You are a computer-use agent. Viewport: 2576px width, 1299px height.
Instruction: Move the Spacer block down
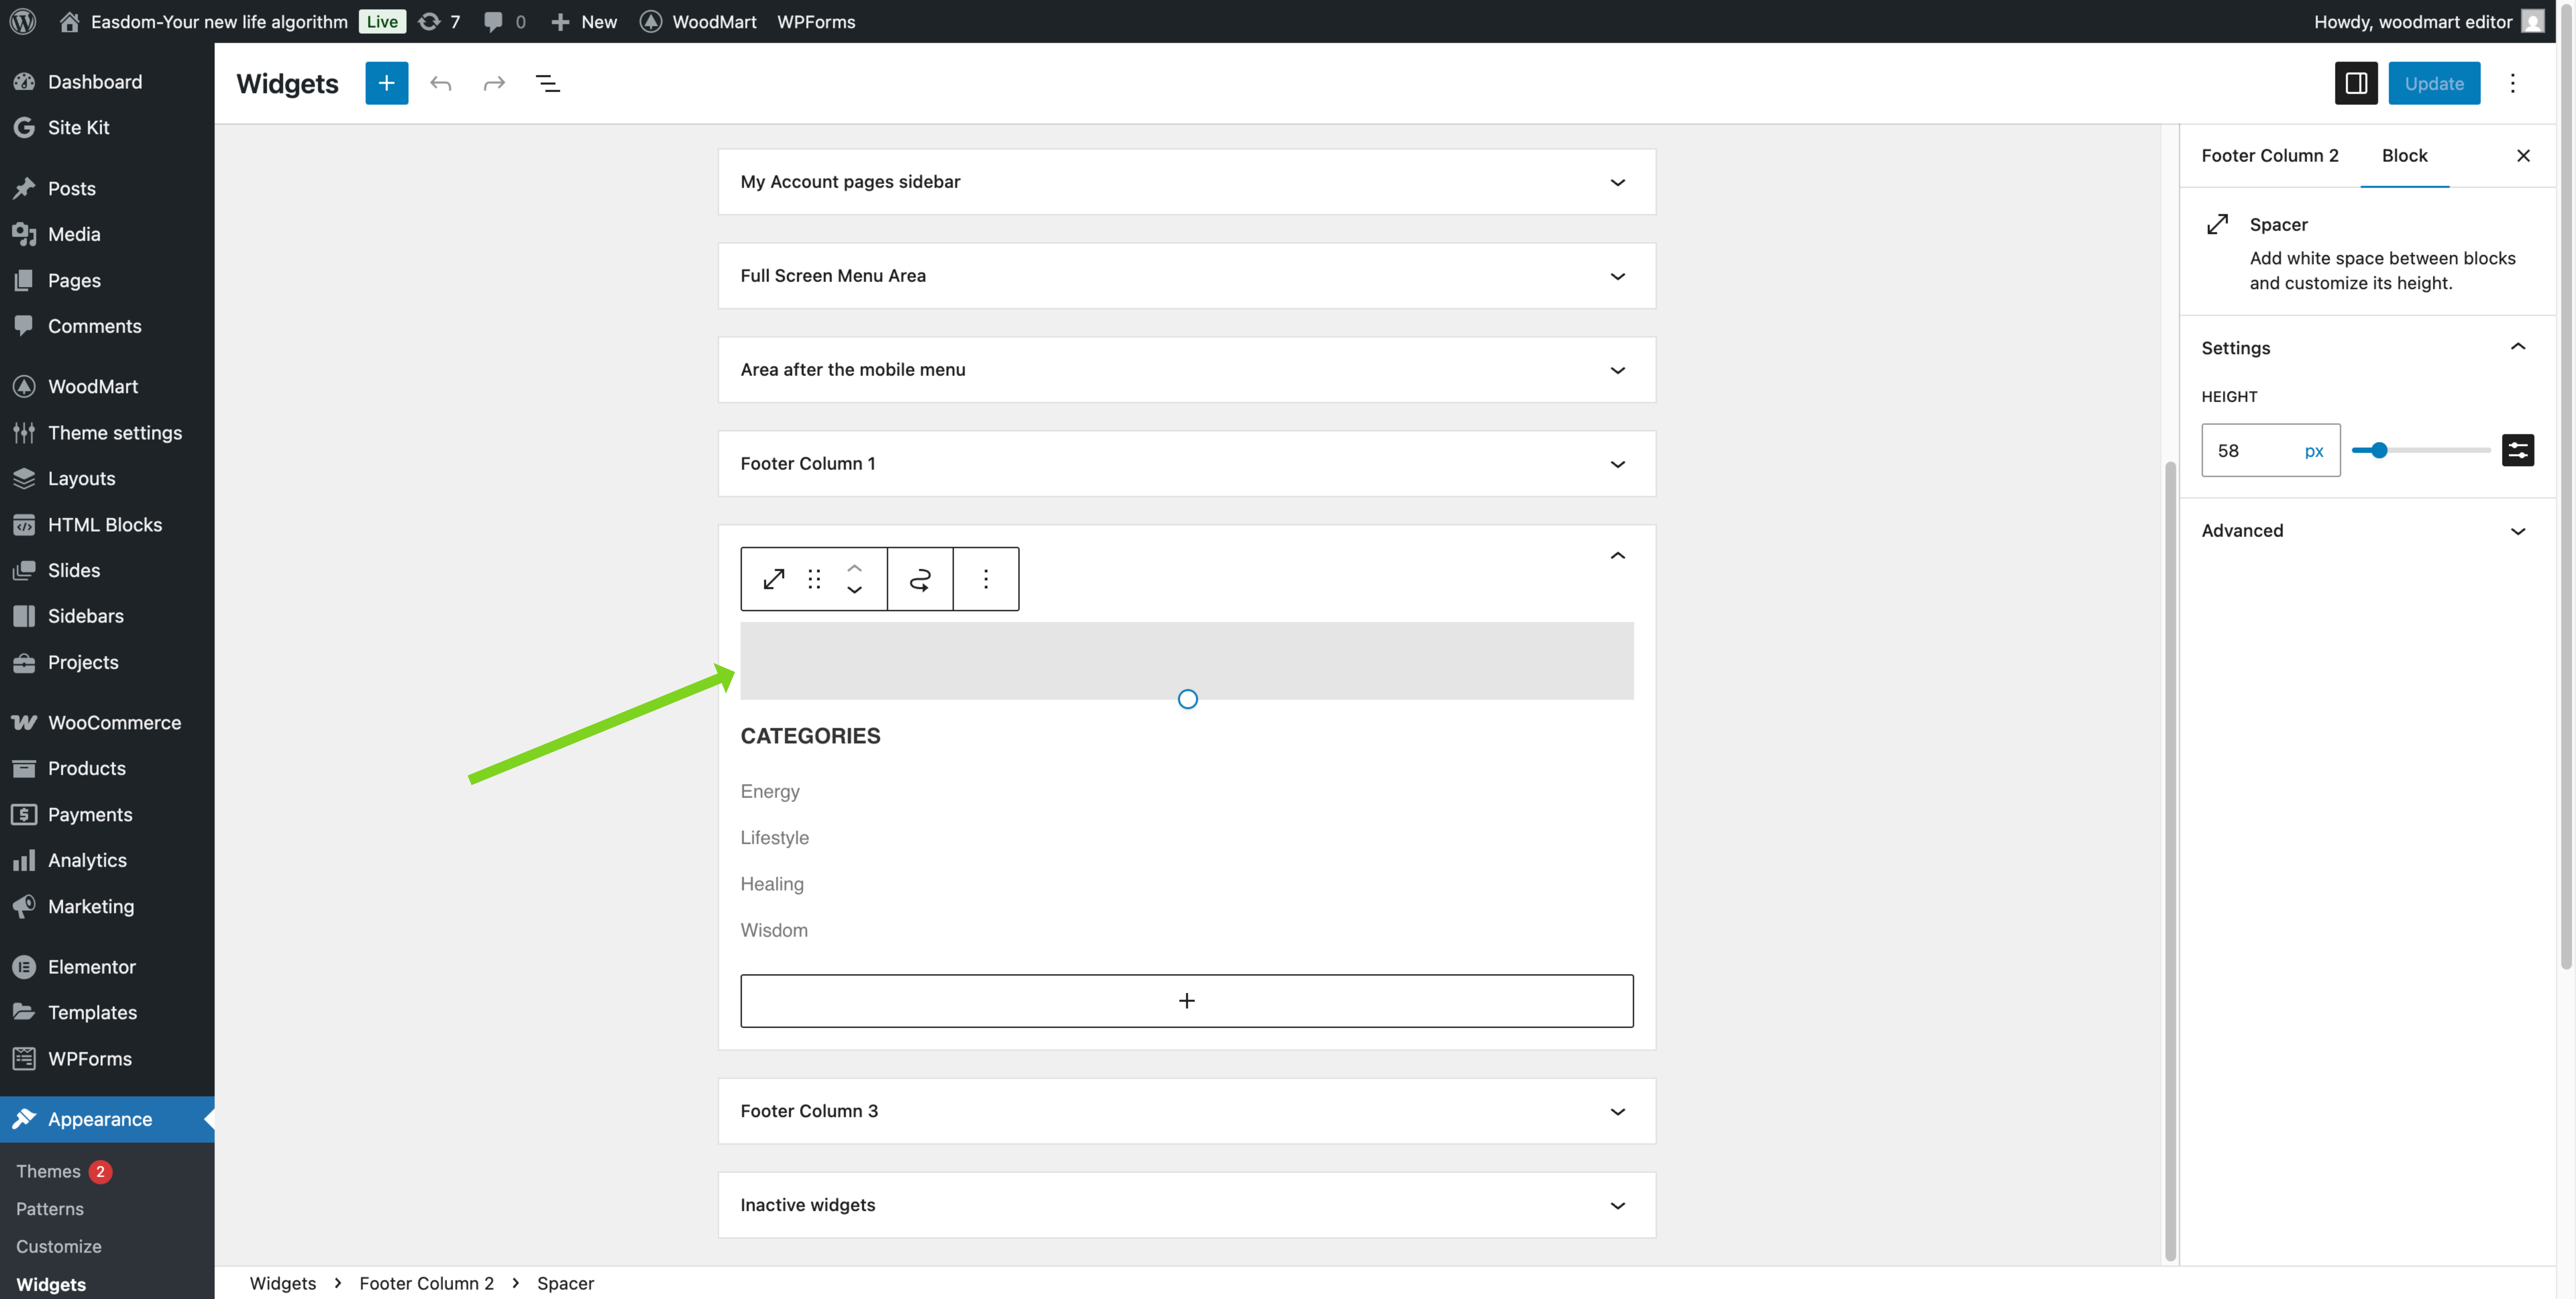(854, 590)
